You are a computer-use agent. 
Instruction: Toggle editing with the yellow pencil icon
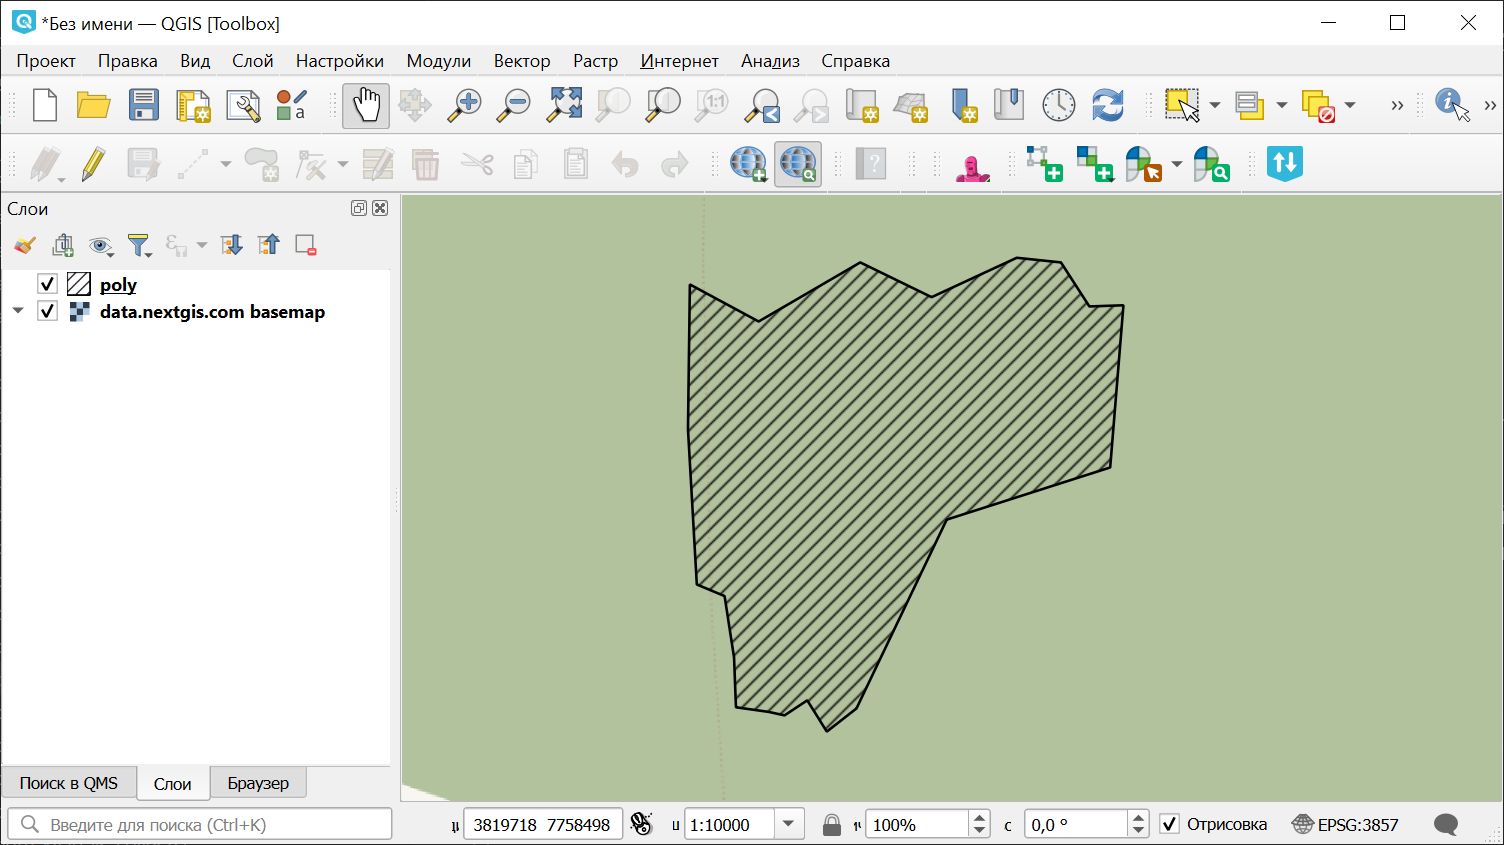point(94,164)
